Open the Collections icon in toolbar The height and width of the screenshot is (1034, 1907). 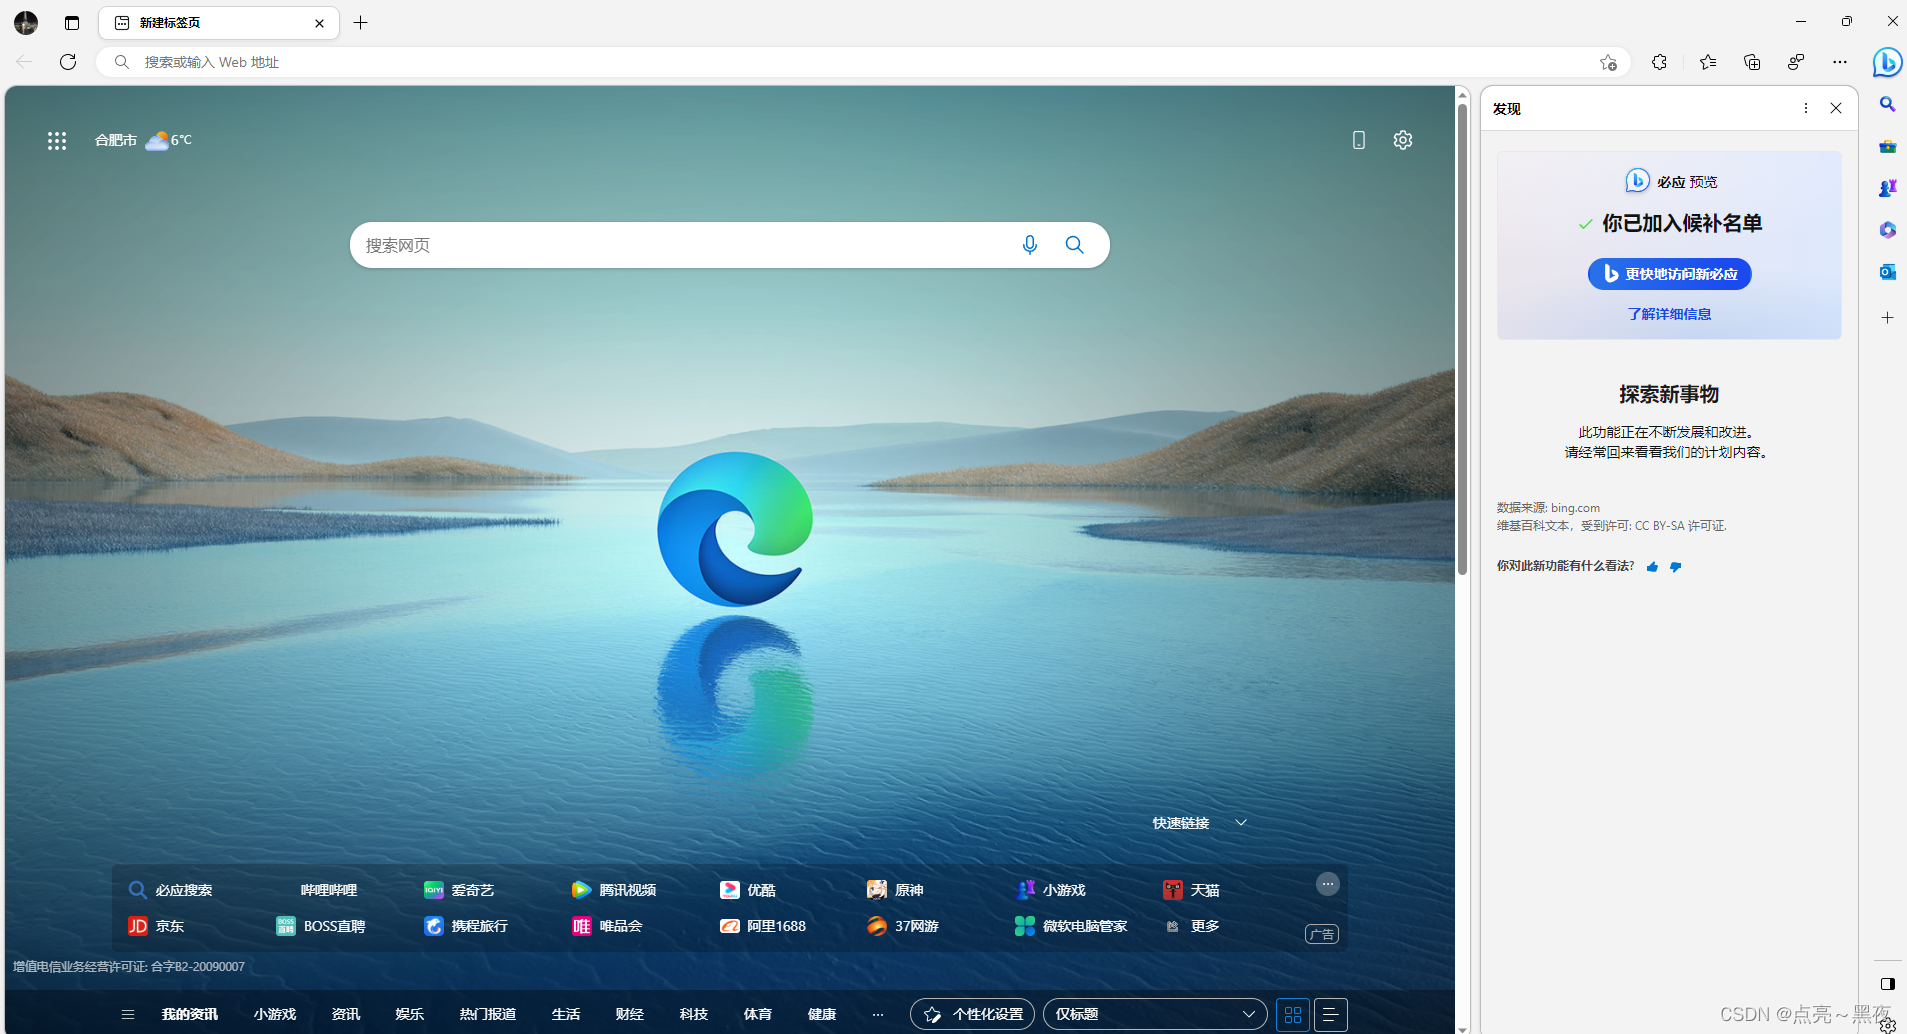click(1752, 62)
